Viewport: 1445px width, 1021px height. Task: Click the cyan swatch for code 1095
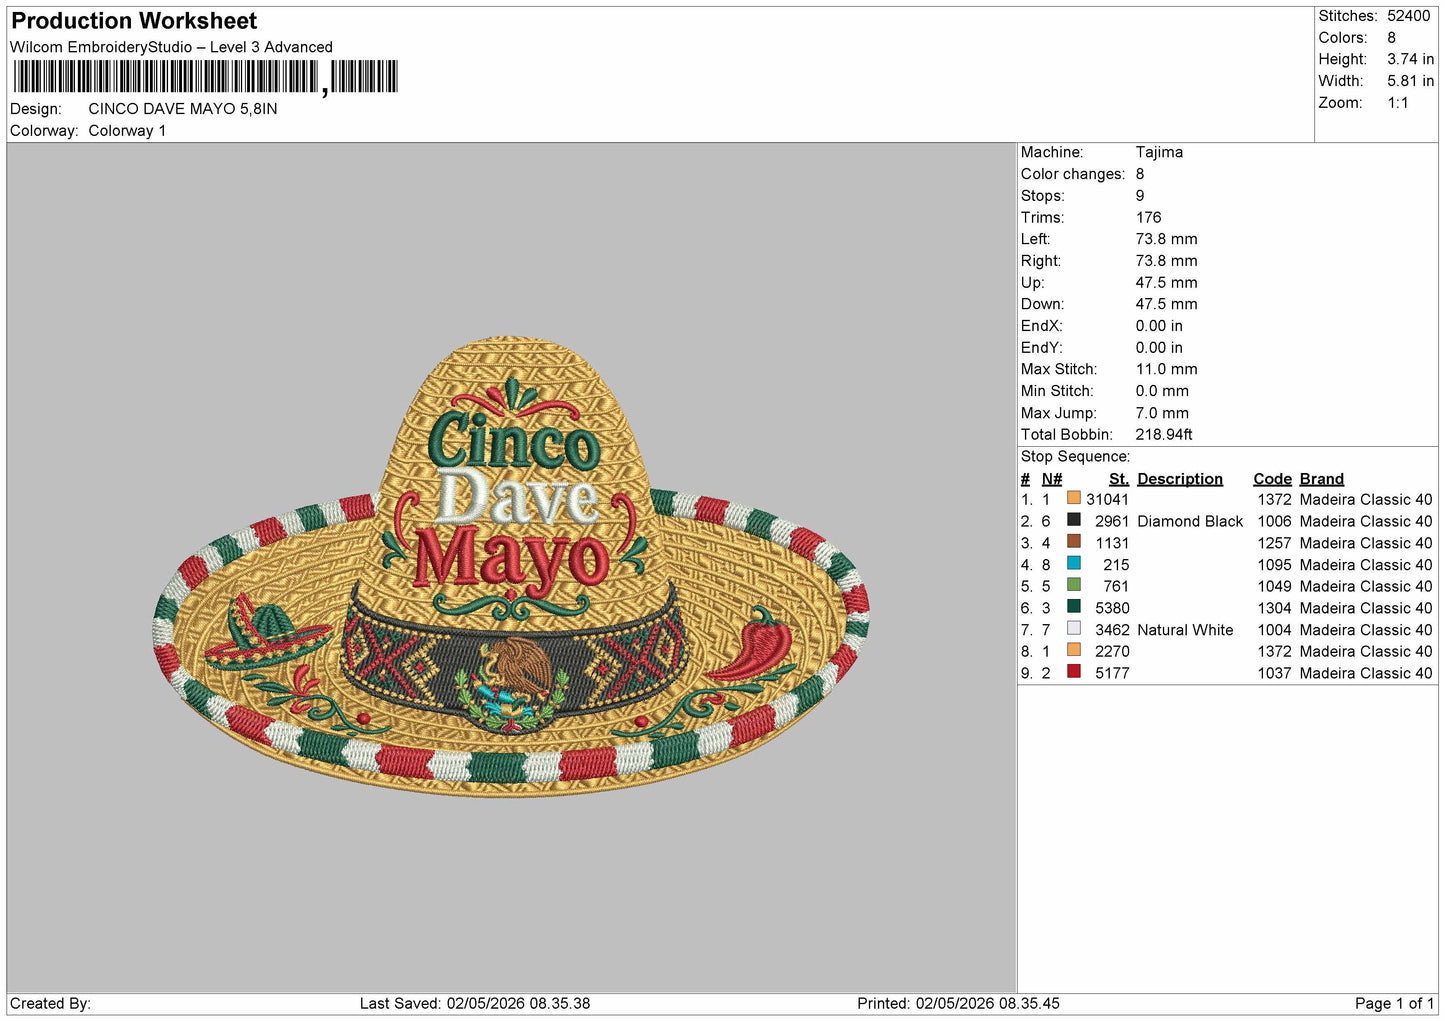[x=1073, y=563]
